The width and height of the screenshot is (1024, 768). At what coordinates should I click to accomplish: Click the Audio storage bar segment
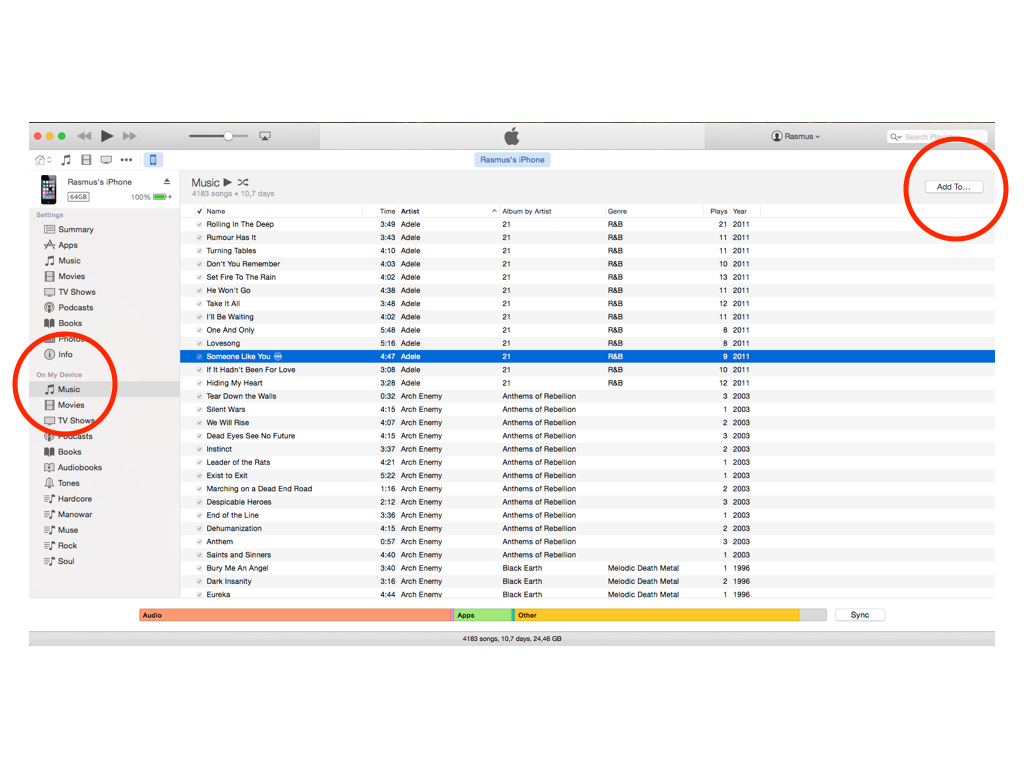[295, 615]
